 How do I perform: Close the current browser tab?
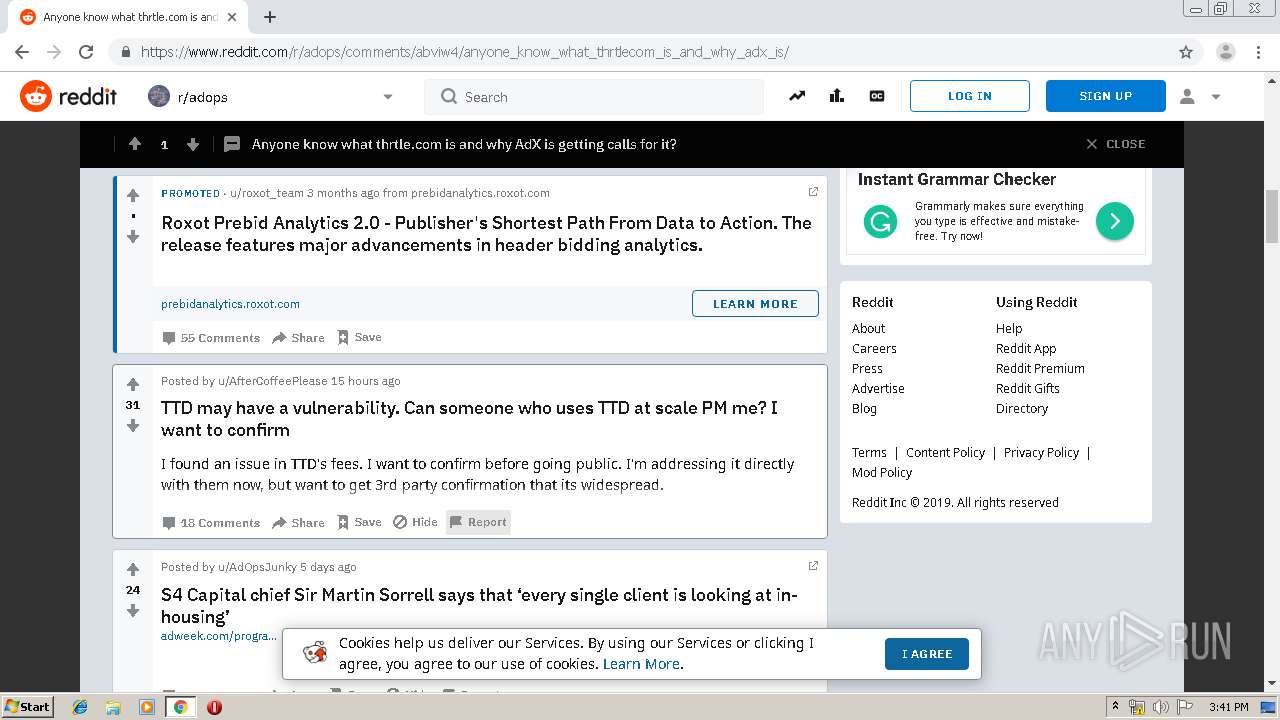coord(232,17)
